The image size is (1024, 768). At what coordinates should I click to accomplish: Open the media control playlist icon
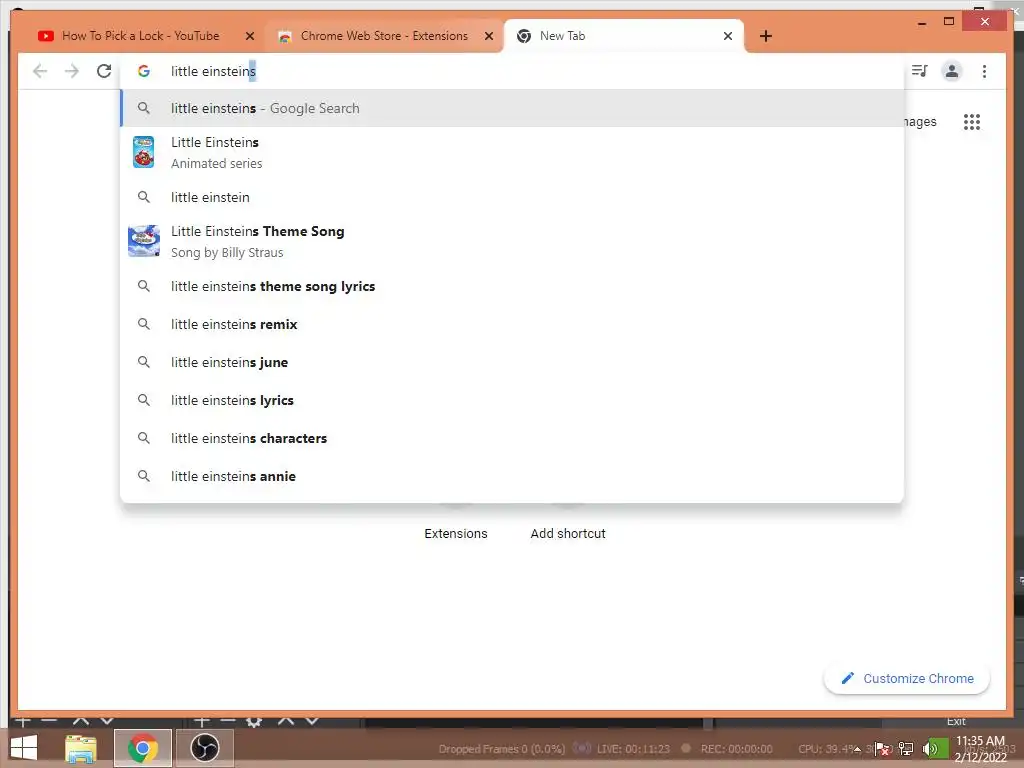pyautogui.click(x=920, y=71)
